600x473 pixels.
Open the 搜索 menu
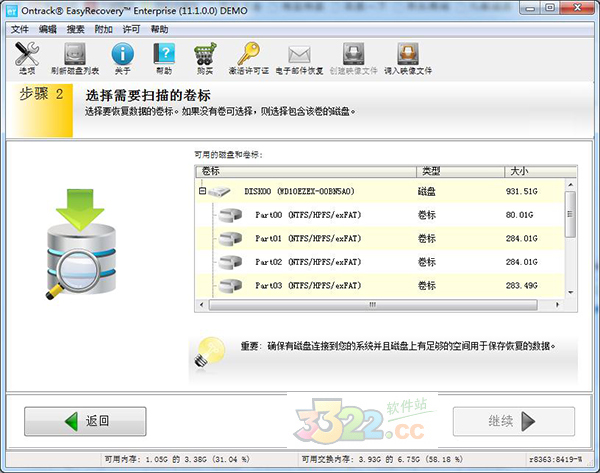point(75,29)
